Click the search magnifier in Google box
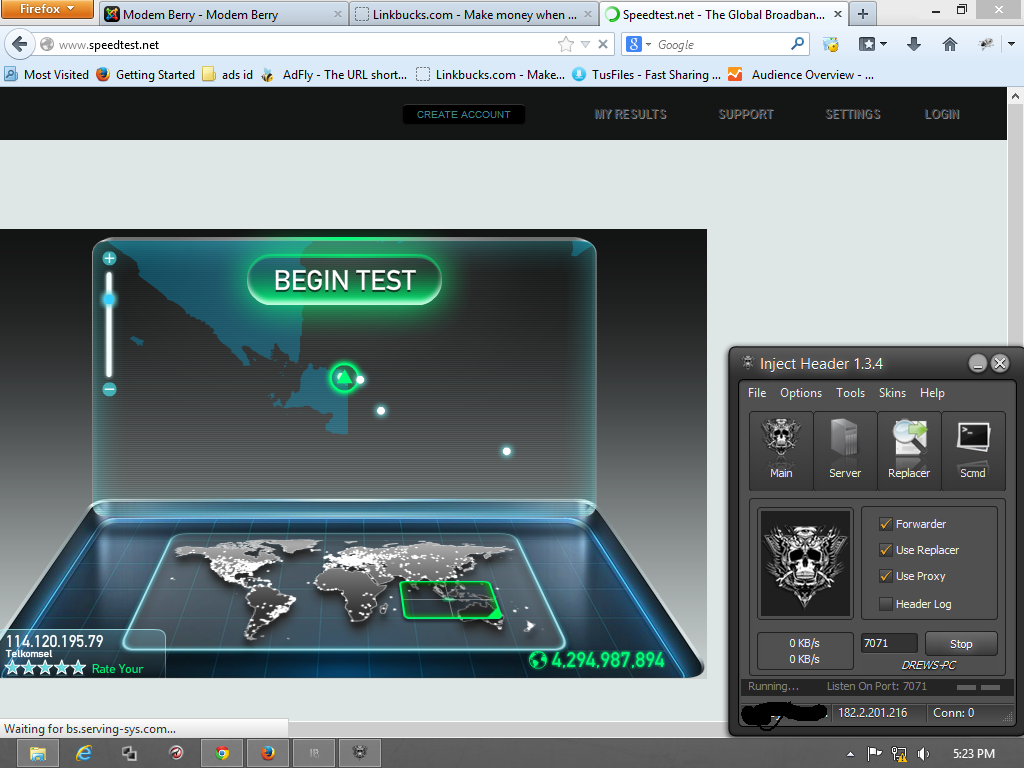The height and width of the screenshot is (768, 1024). (797, 44)
